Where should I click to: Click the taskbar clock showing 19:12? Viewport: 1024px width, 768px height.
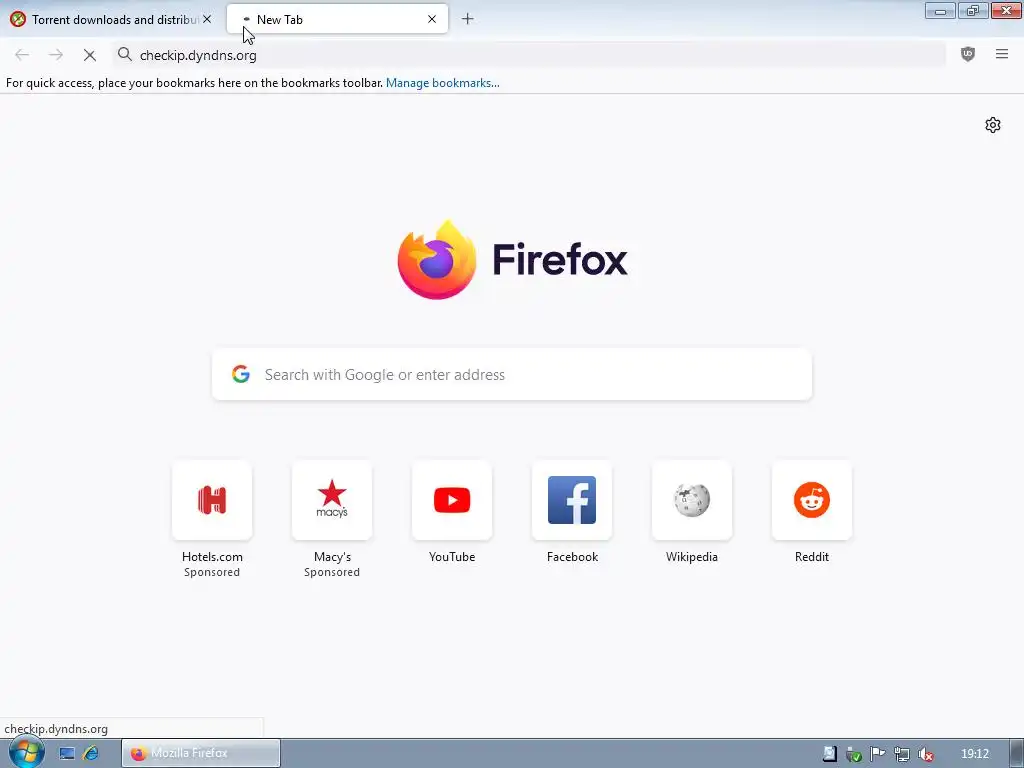pyautogui.click(x=975, y=754)
